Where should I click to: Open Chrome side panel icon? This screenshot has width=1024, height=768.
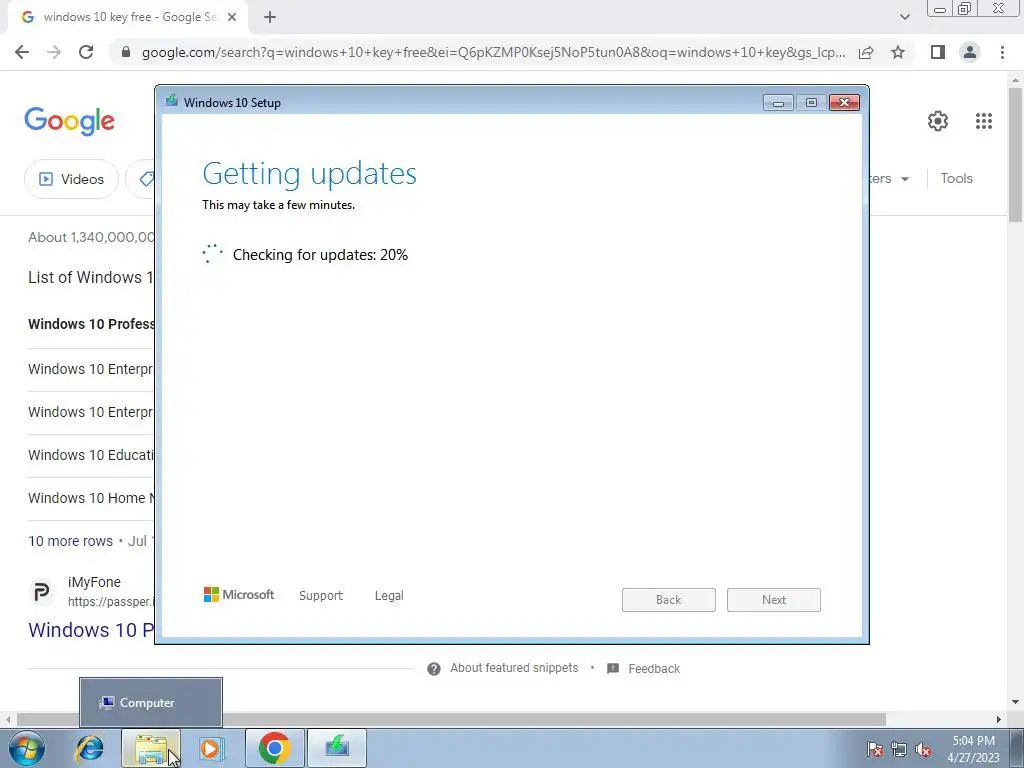pyautogui.click(x=938, y=52)
